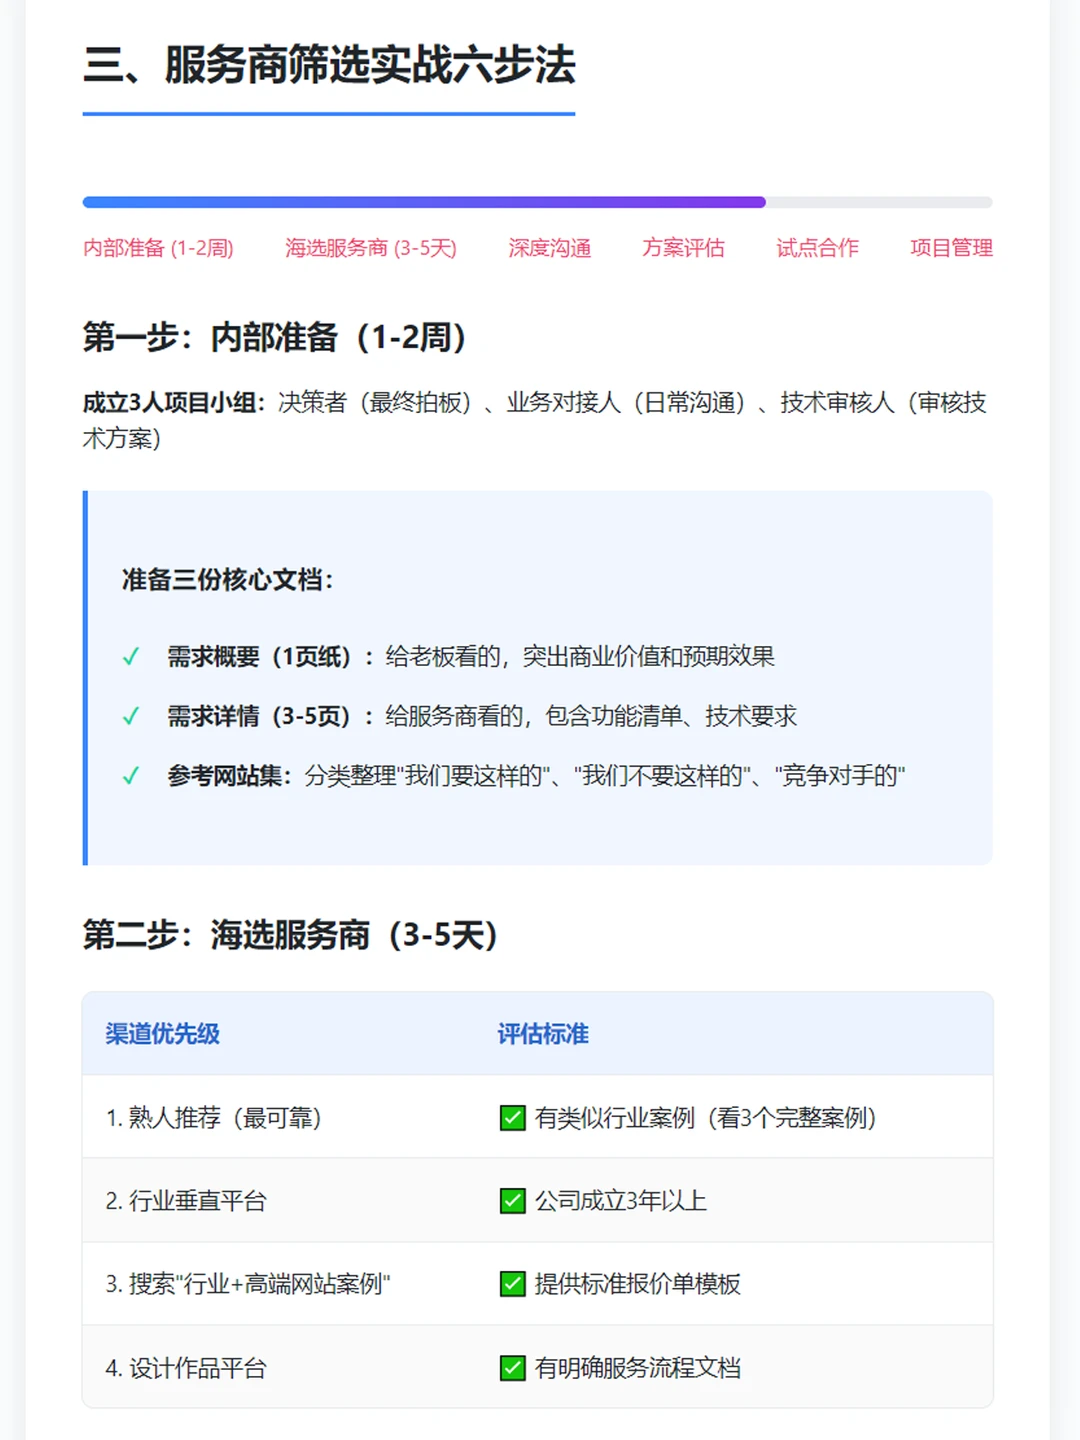Click the text 公司成立3年以上
The image size is (1080, 1440).
tap(621, 1201)
